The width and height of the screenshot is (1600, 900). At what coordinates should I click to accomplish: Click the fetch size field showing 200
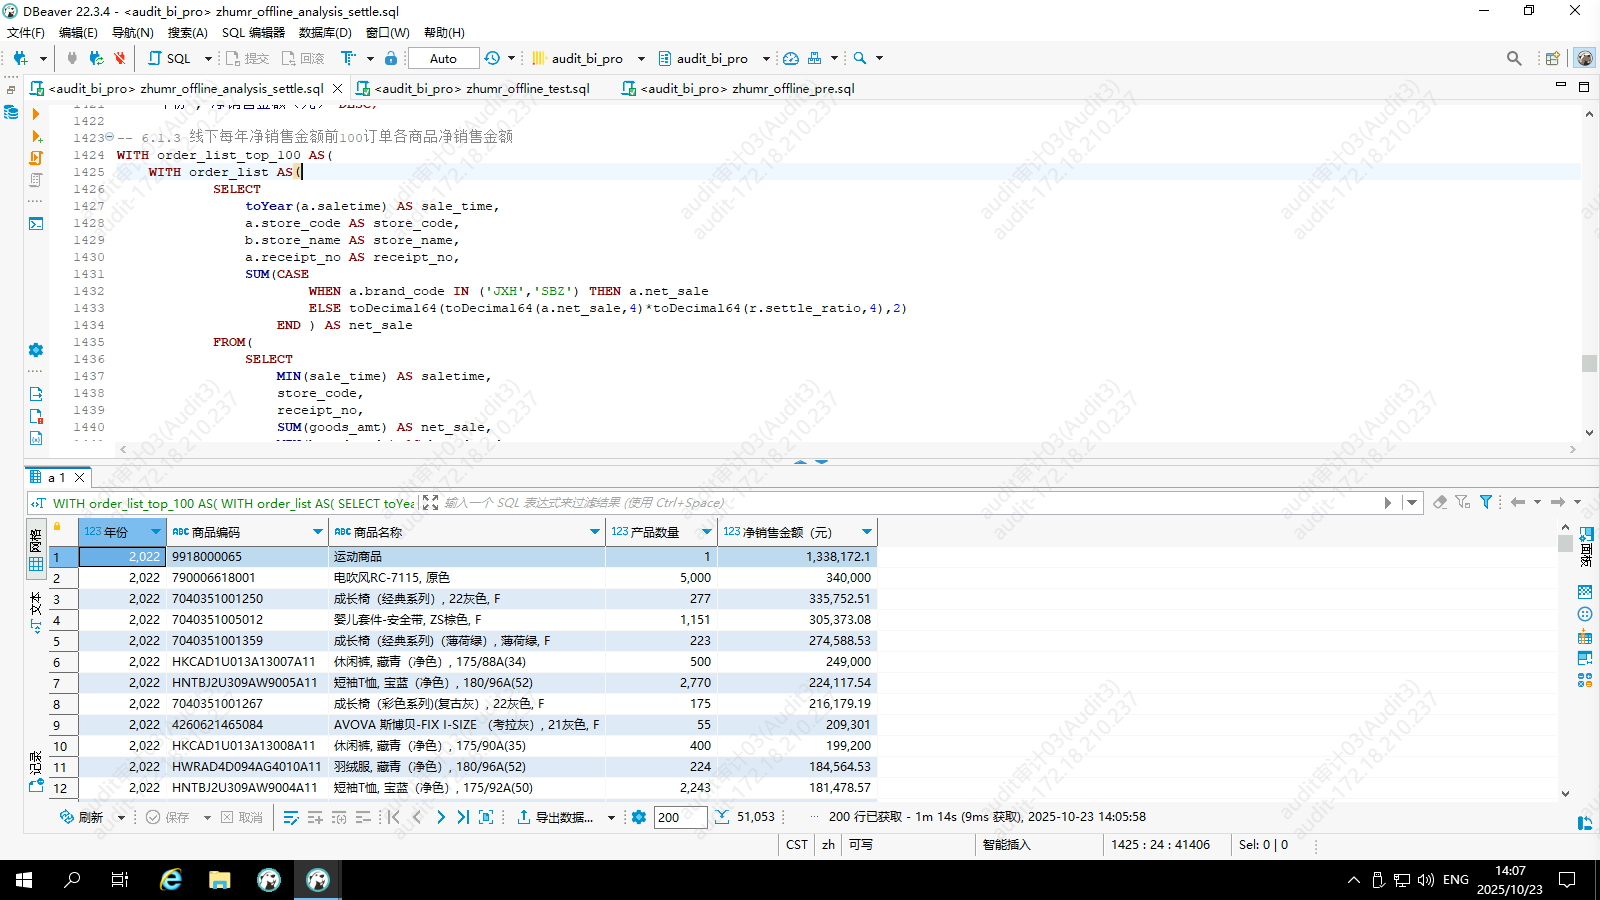click(680, 817)
